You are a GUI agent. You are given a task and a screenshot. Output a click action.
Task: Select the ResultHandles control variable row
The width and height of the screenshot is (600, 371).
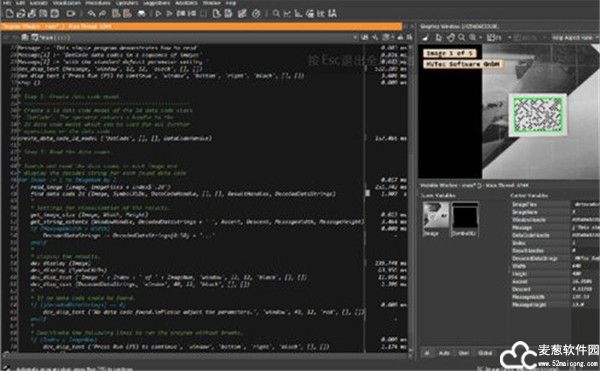point(555,251)
